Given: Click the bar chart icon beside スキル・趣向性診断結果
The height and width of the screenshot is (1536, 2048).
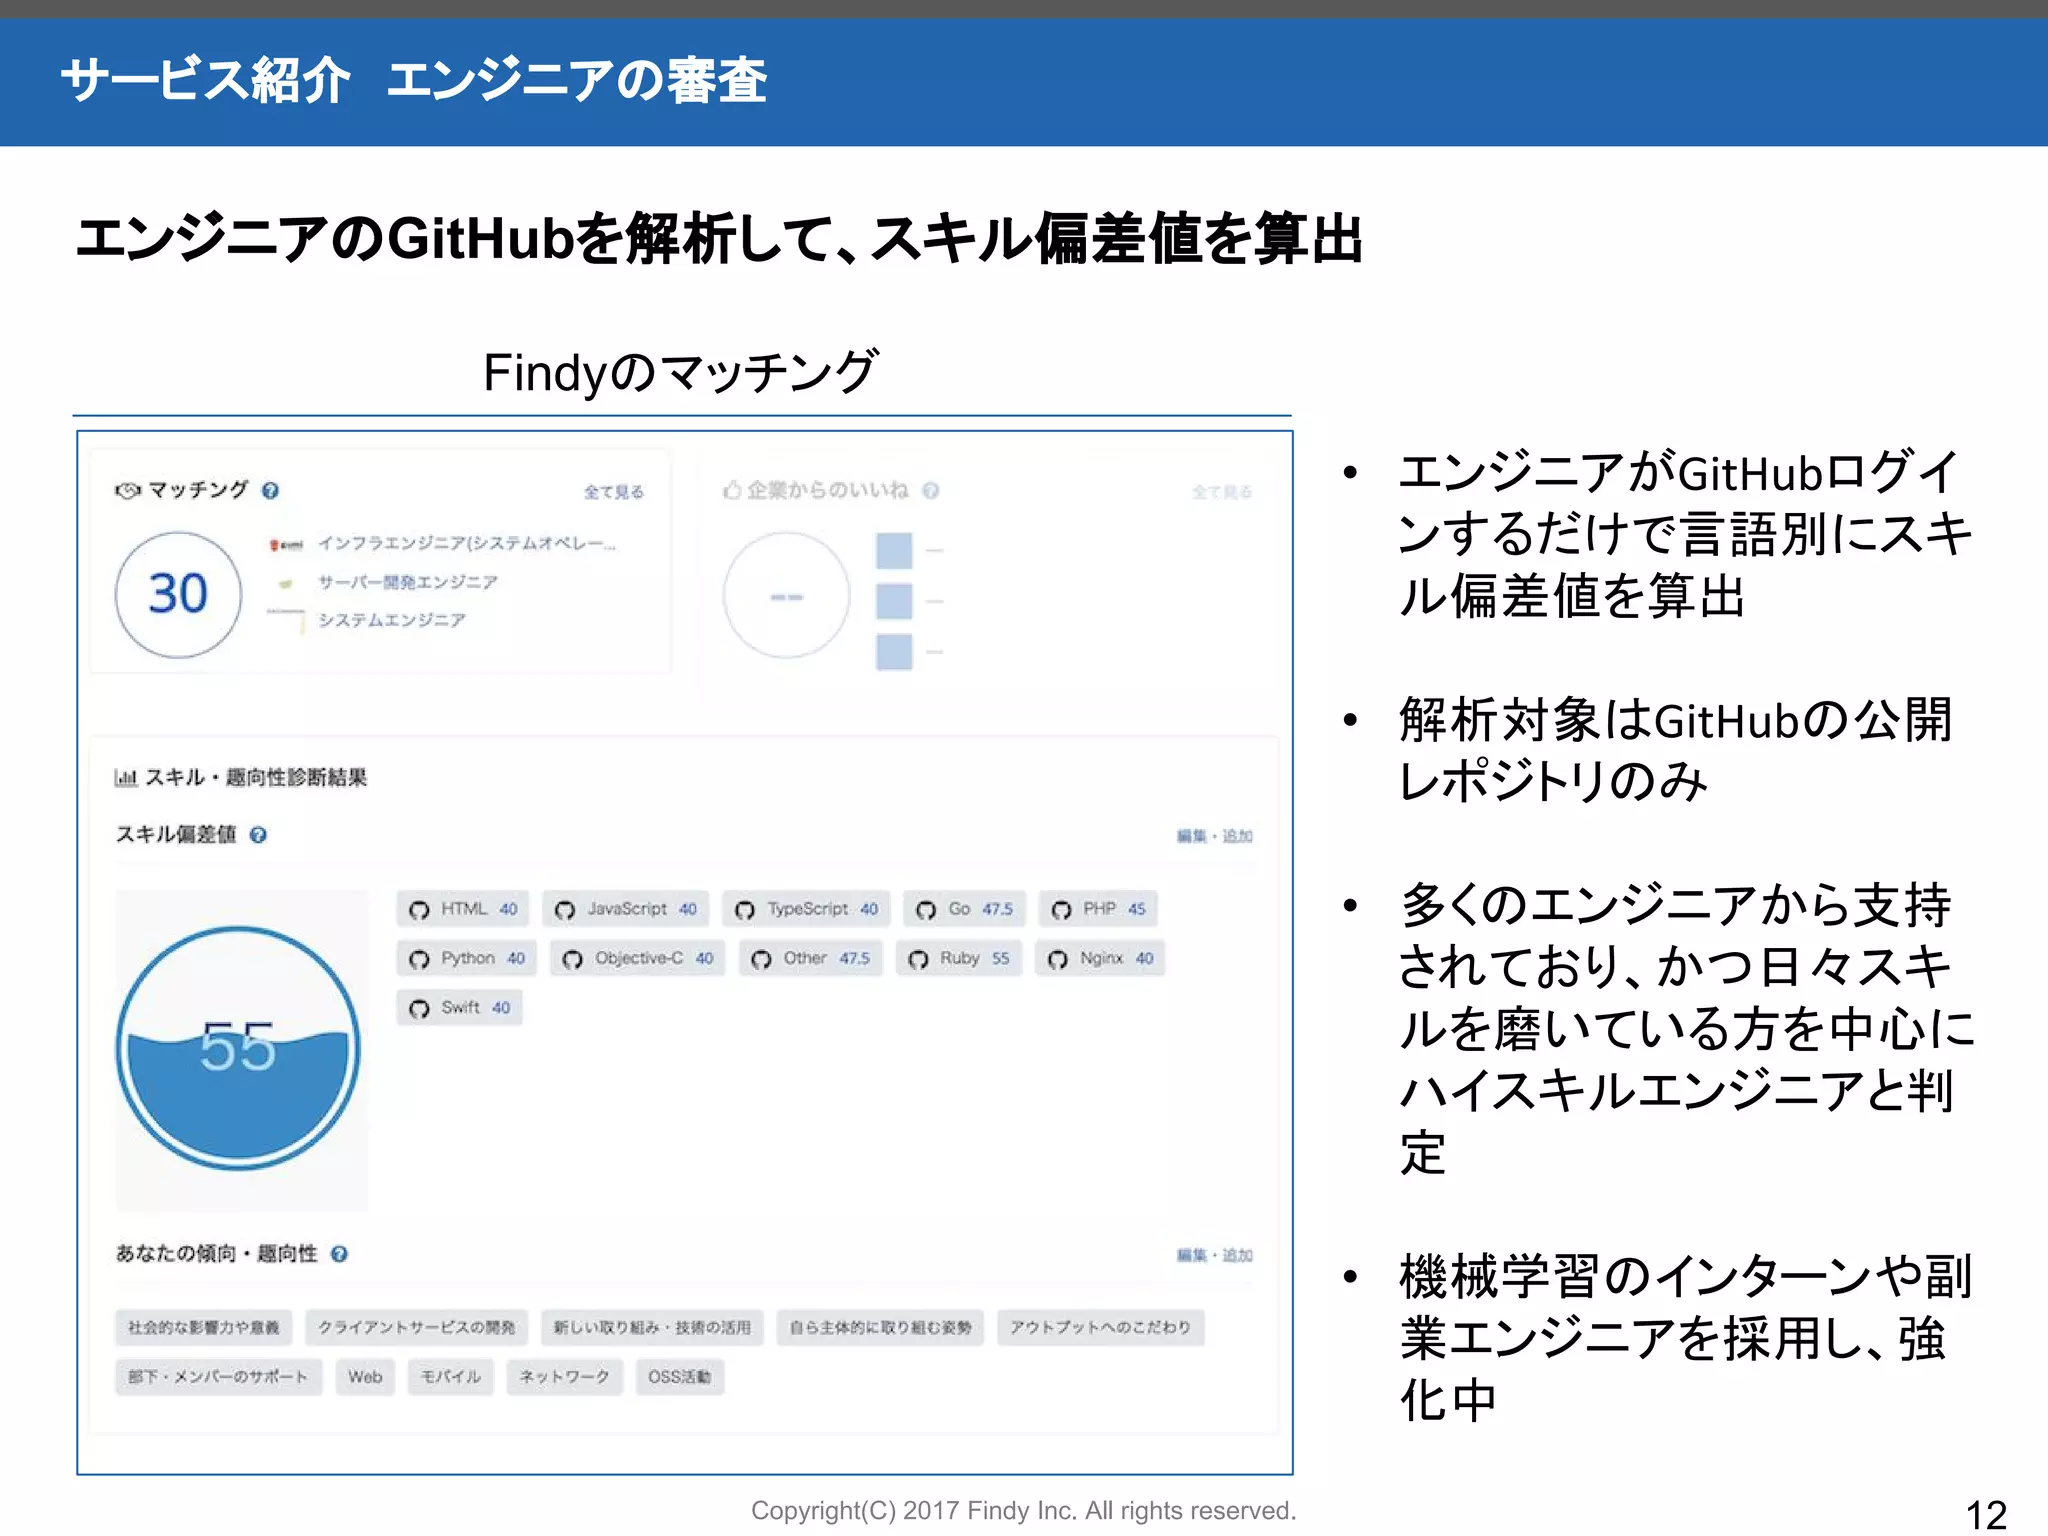Looking at the screenshot, I should click(x=125, y=778).
